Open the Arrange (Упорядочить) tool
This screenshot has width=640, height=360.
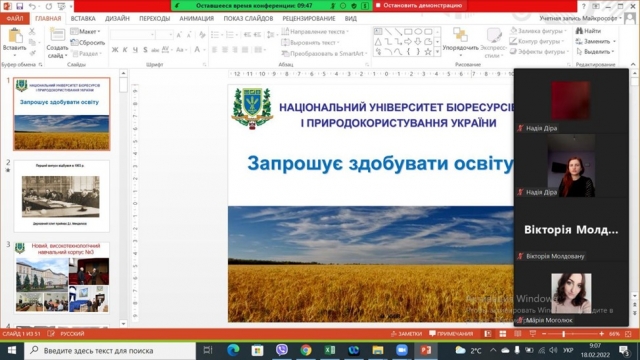point(460,42)
